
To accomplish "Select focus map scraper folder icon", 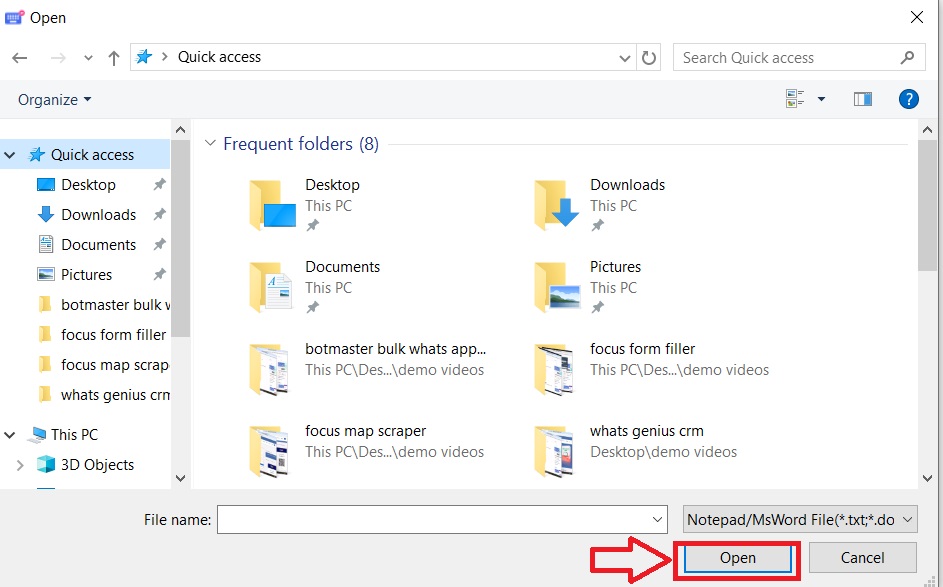I will coord(269,451).
